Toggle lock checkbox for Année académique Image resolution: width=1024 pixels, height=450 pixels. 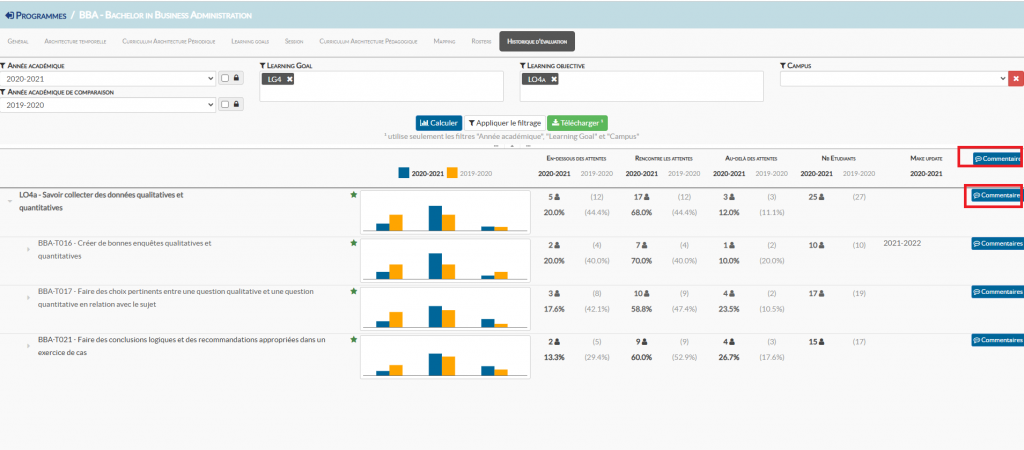225,78
